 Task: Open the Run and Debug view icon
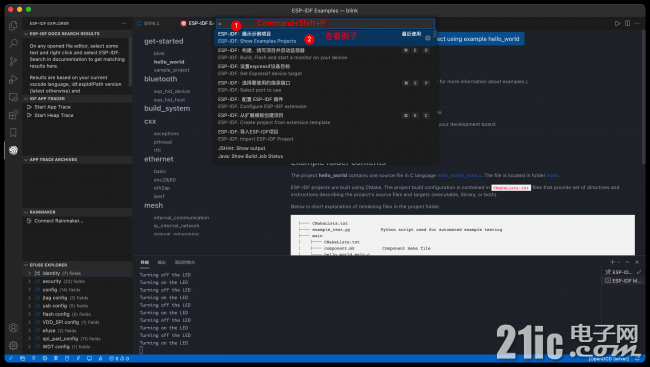(x=13, y=79)
